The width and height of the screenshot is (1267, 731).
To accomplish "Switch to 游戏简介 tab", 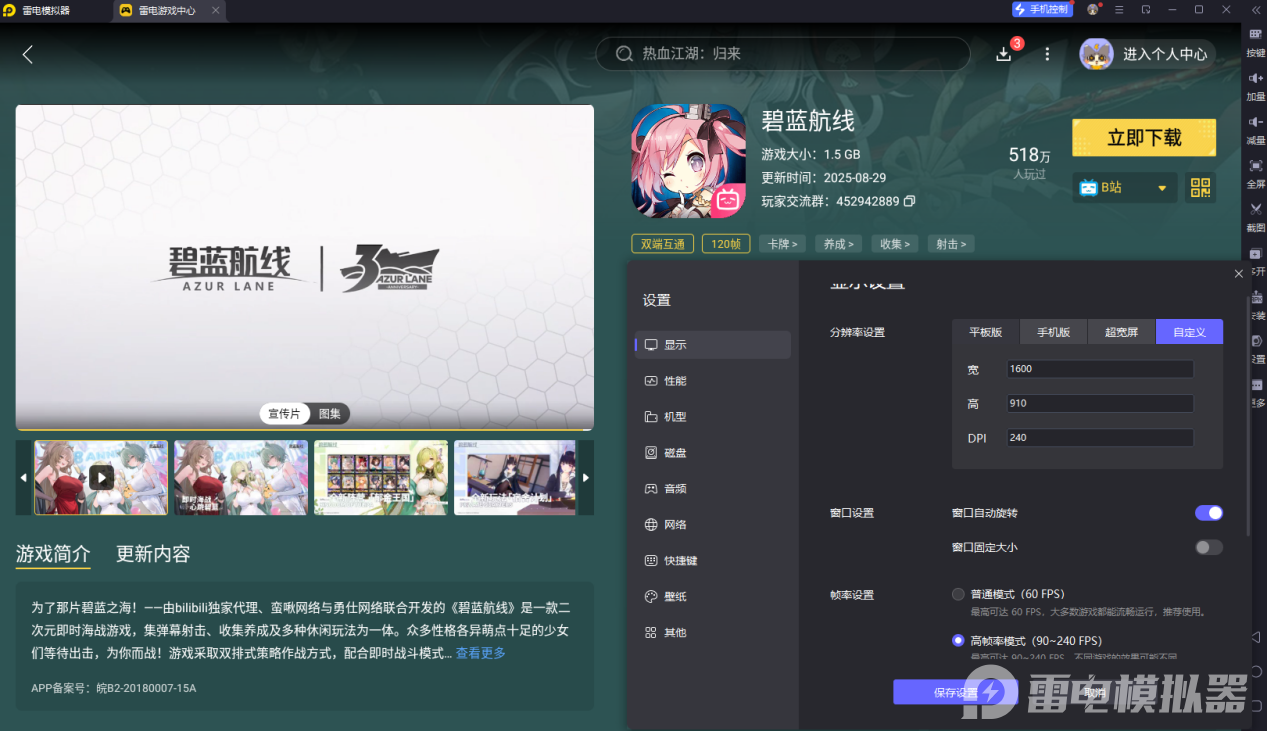I will (53, 554).
